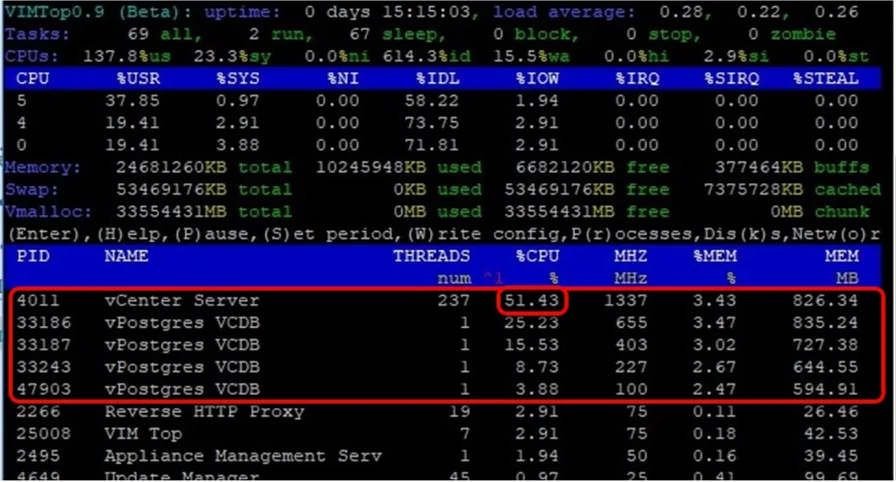This screenshot has height=482, width=896.
Task: Click the 15.53 CPU percentage value
Action: (x=531, y=345)
